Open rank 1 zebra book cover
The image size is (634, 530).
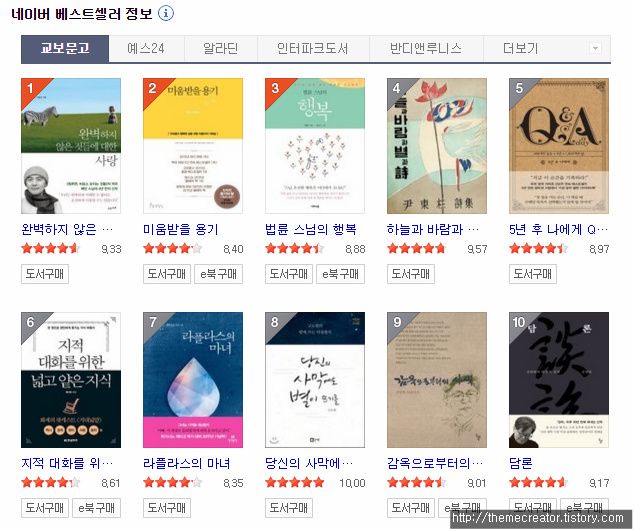(71, 146)
